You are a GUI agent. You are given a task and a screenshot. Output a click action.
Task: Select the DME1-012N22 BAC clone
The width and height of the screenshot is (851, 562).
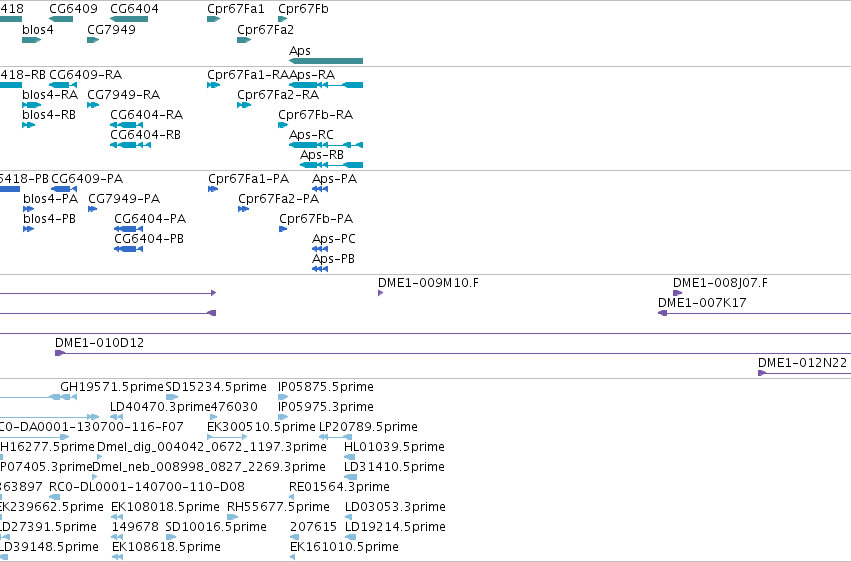coord(804,373)
